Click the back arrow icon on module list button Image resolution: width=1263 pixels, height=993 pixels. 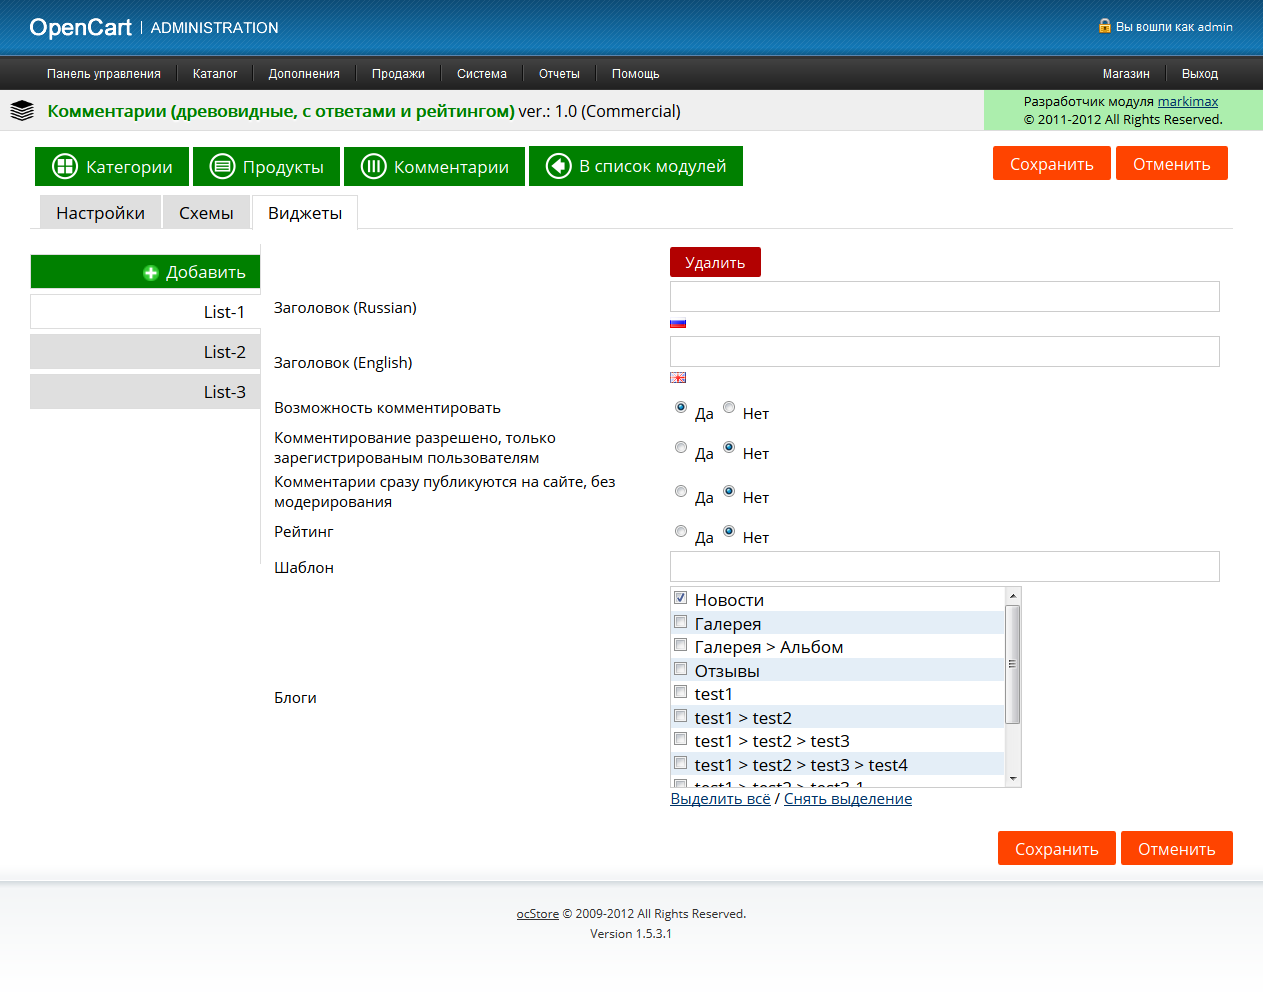click(x=558, y=166)
